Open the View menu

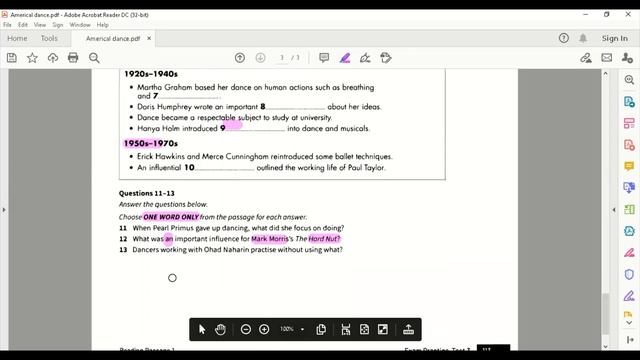[x=40, y=25]
